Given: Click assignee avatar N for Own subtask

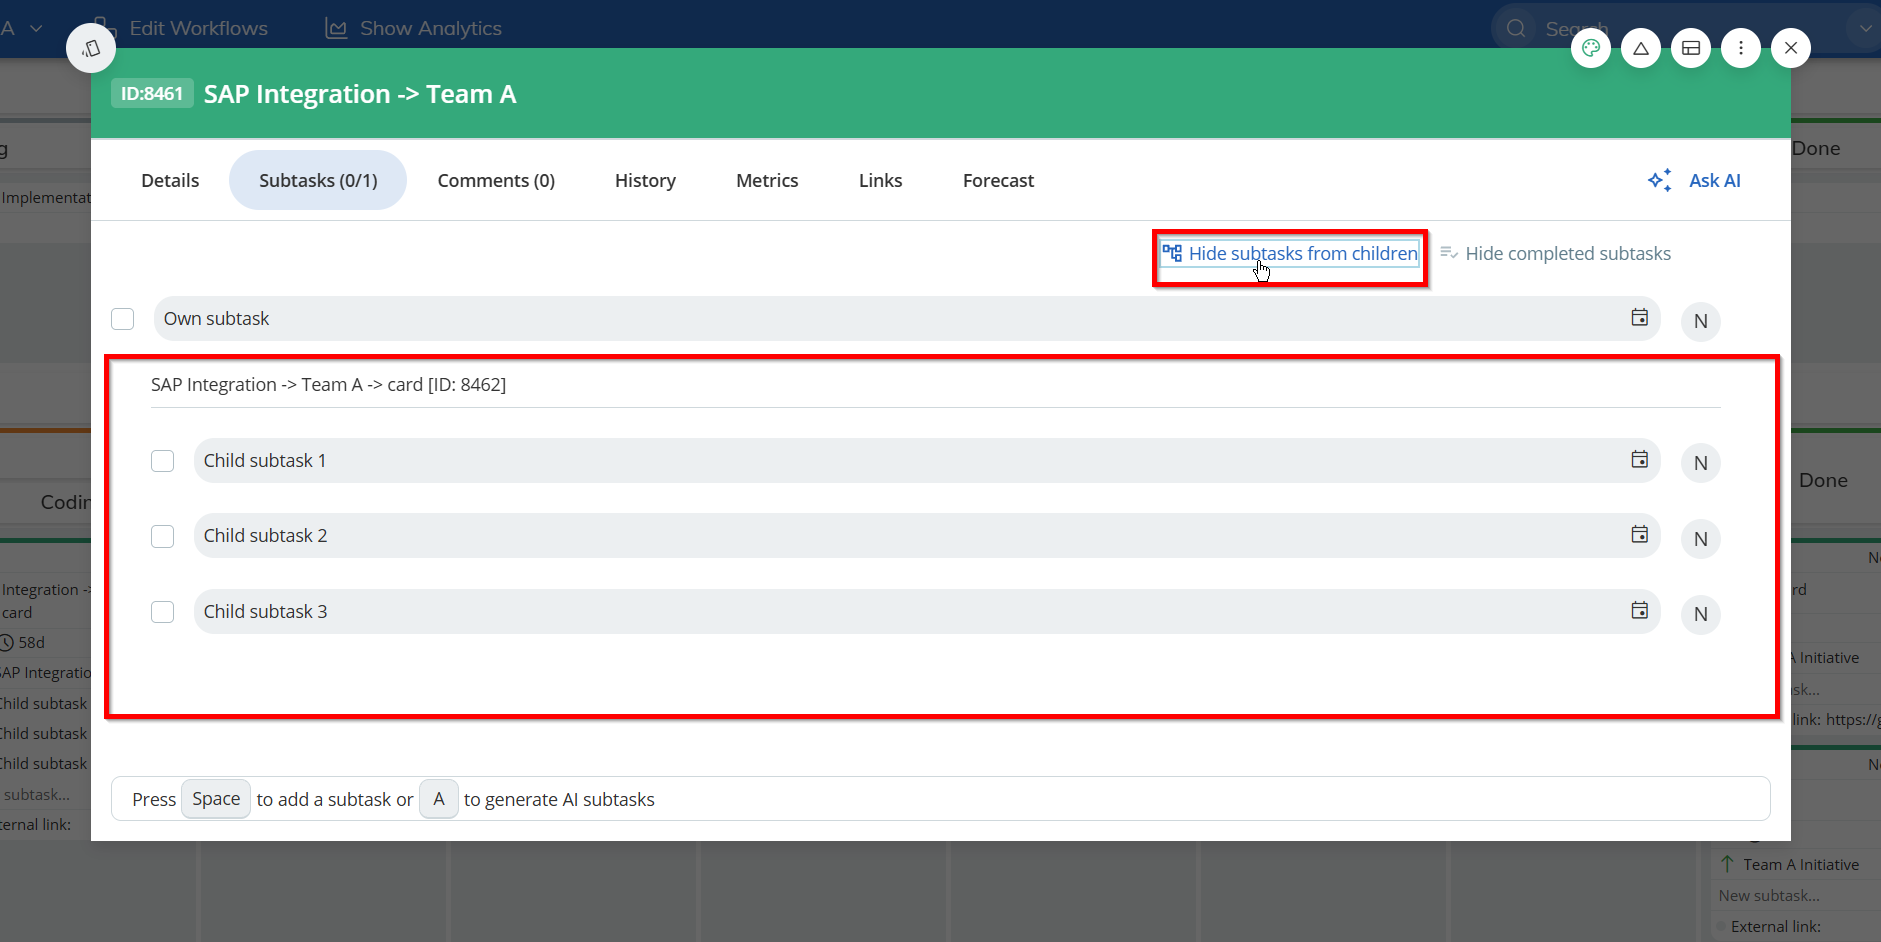Looking at the screenshot, I should pos(1700,322).
